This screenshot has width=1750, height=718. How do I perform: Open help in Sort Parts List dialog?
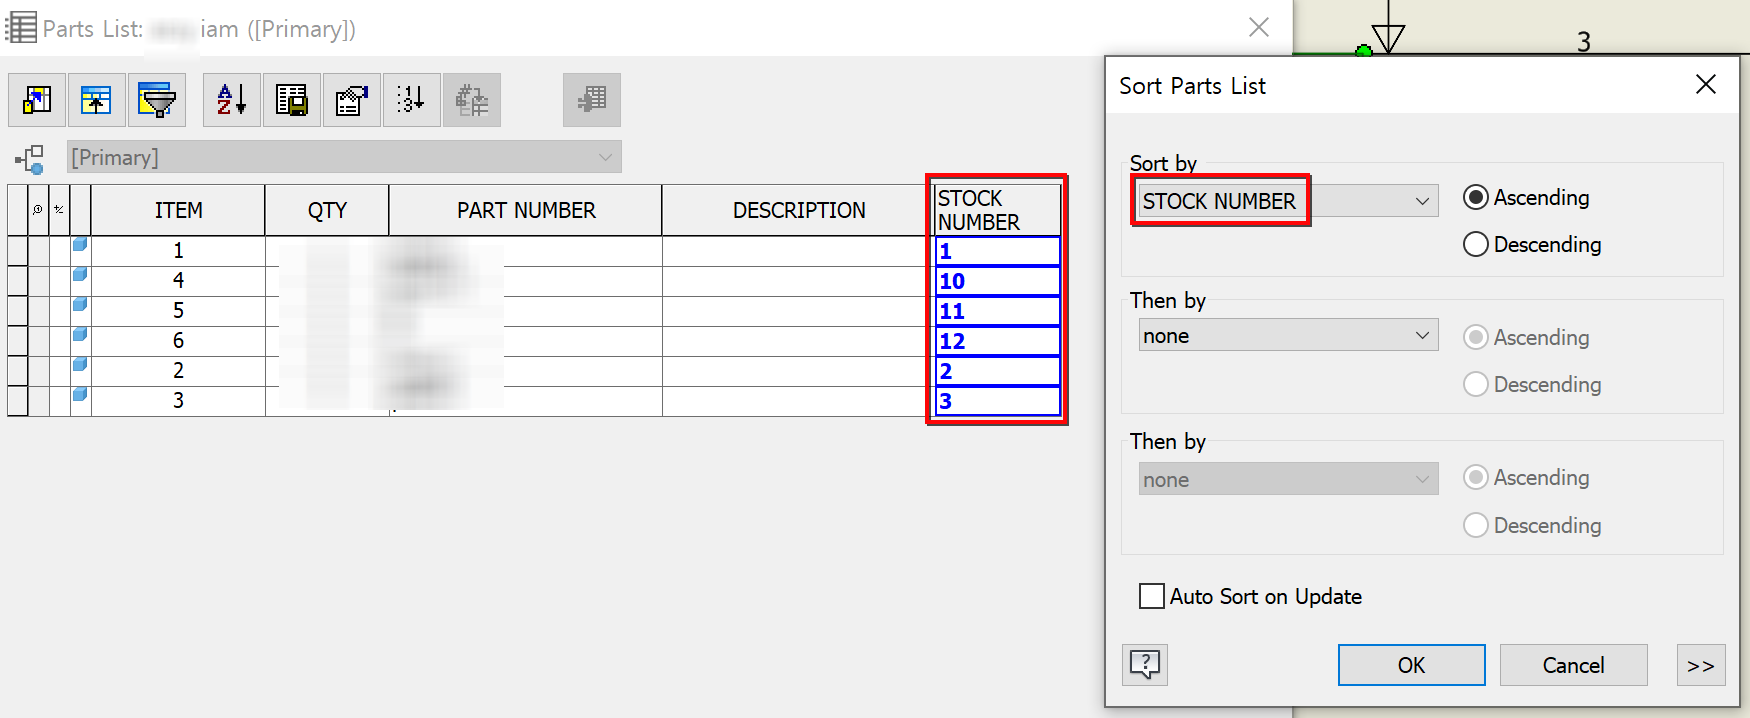[1145, 665]
